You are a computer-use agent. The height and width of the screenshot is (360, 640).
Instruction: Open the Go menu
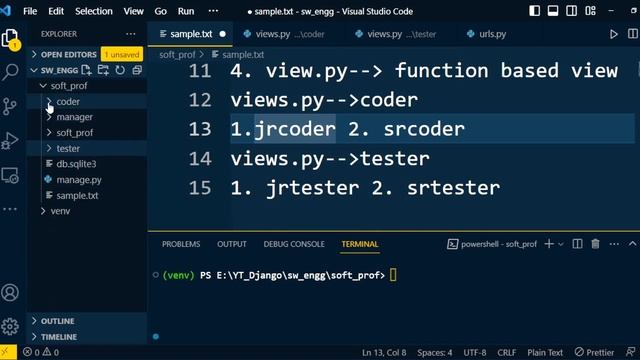point(160,11)
